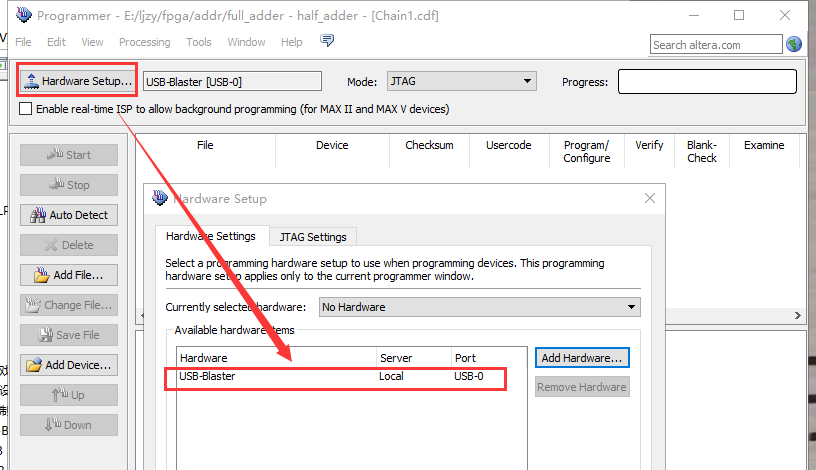Click Change File button
This screenshot has width=816, height=470.
(69, 305)
